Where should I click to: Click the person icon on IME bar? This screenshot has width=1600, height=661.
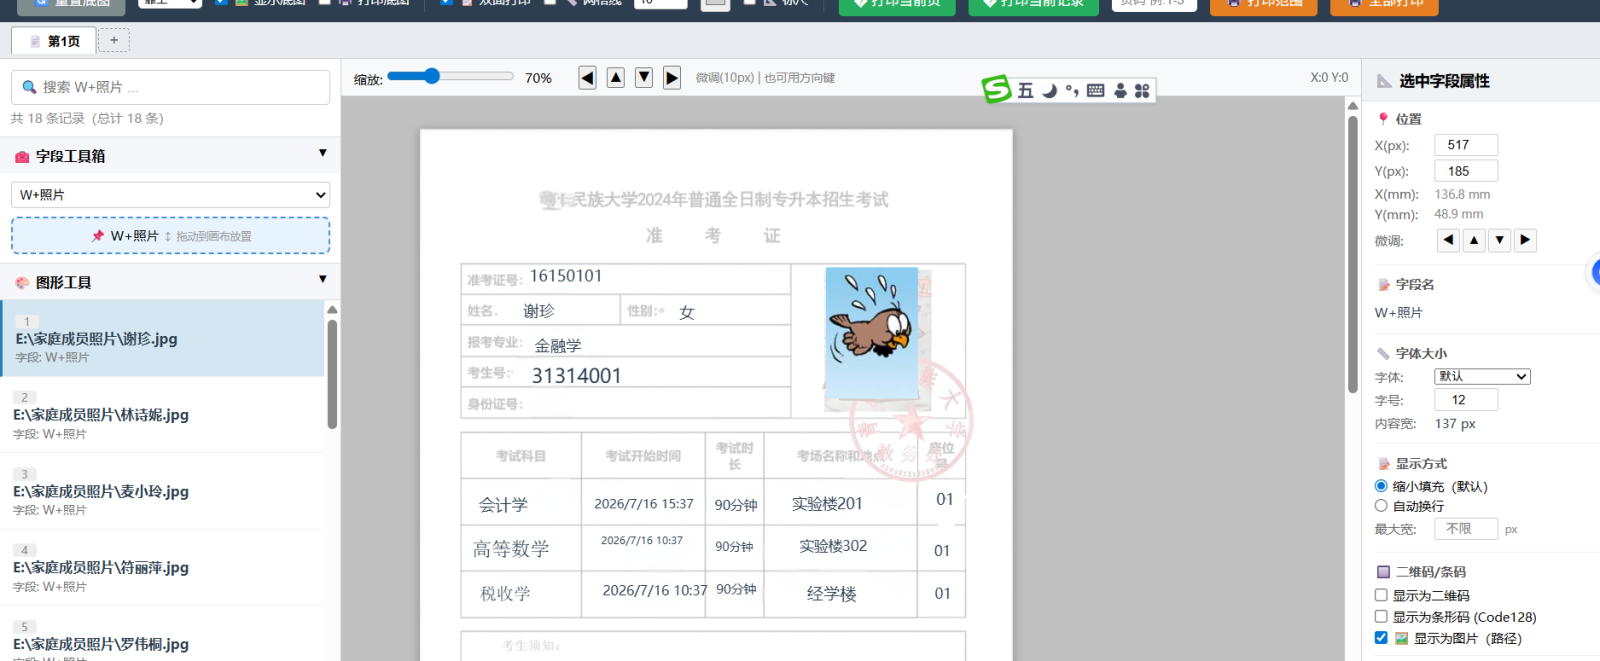[x=1120, y=90]
